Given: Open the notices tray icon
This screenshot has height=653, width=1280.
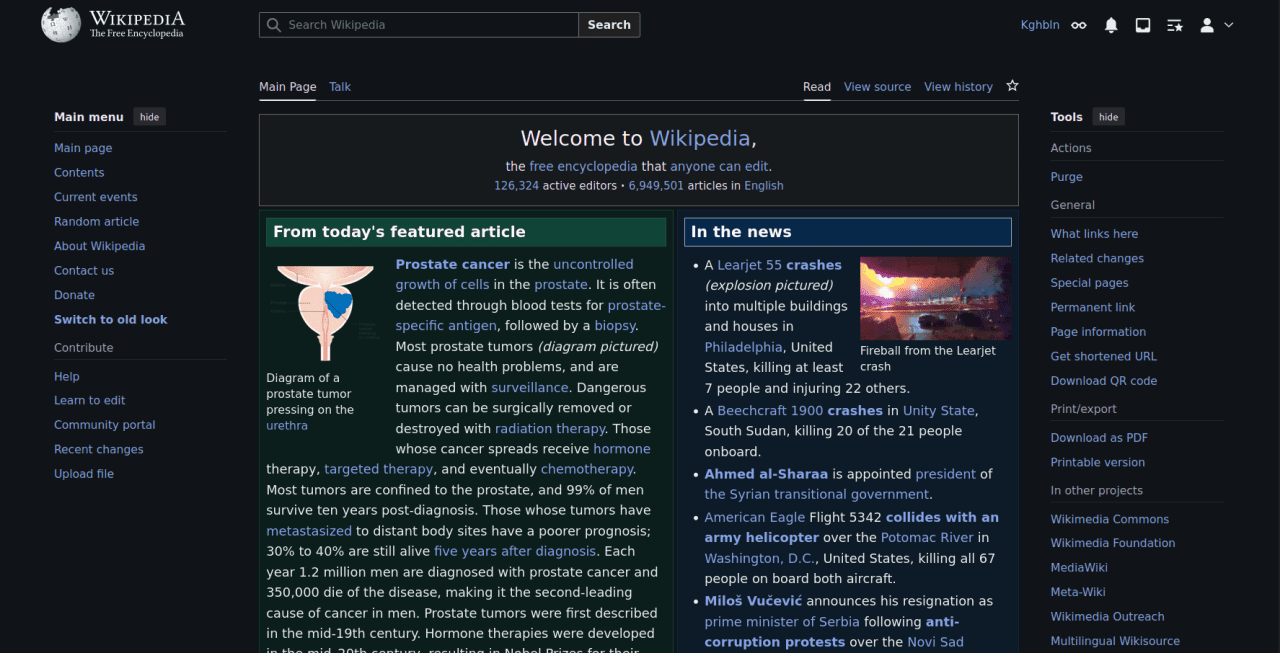Looking at the screenshot, I should 1143,25.
